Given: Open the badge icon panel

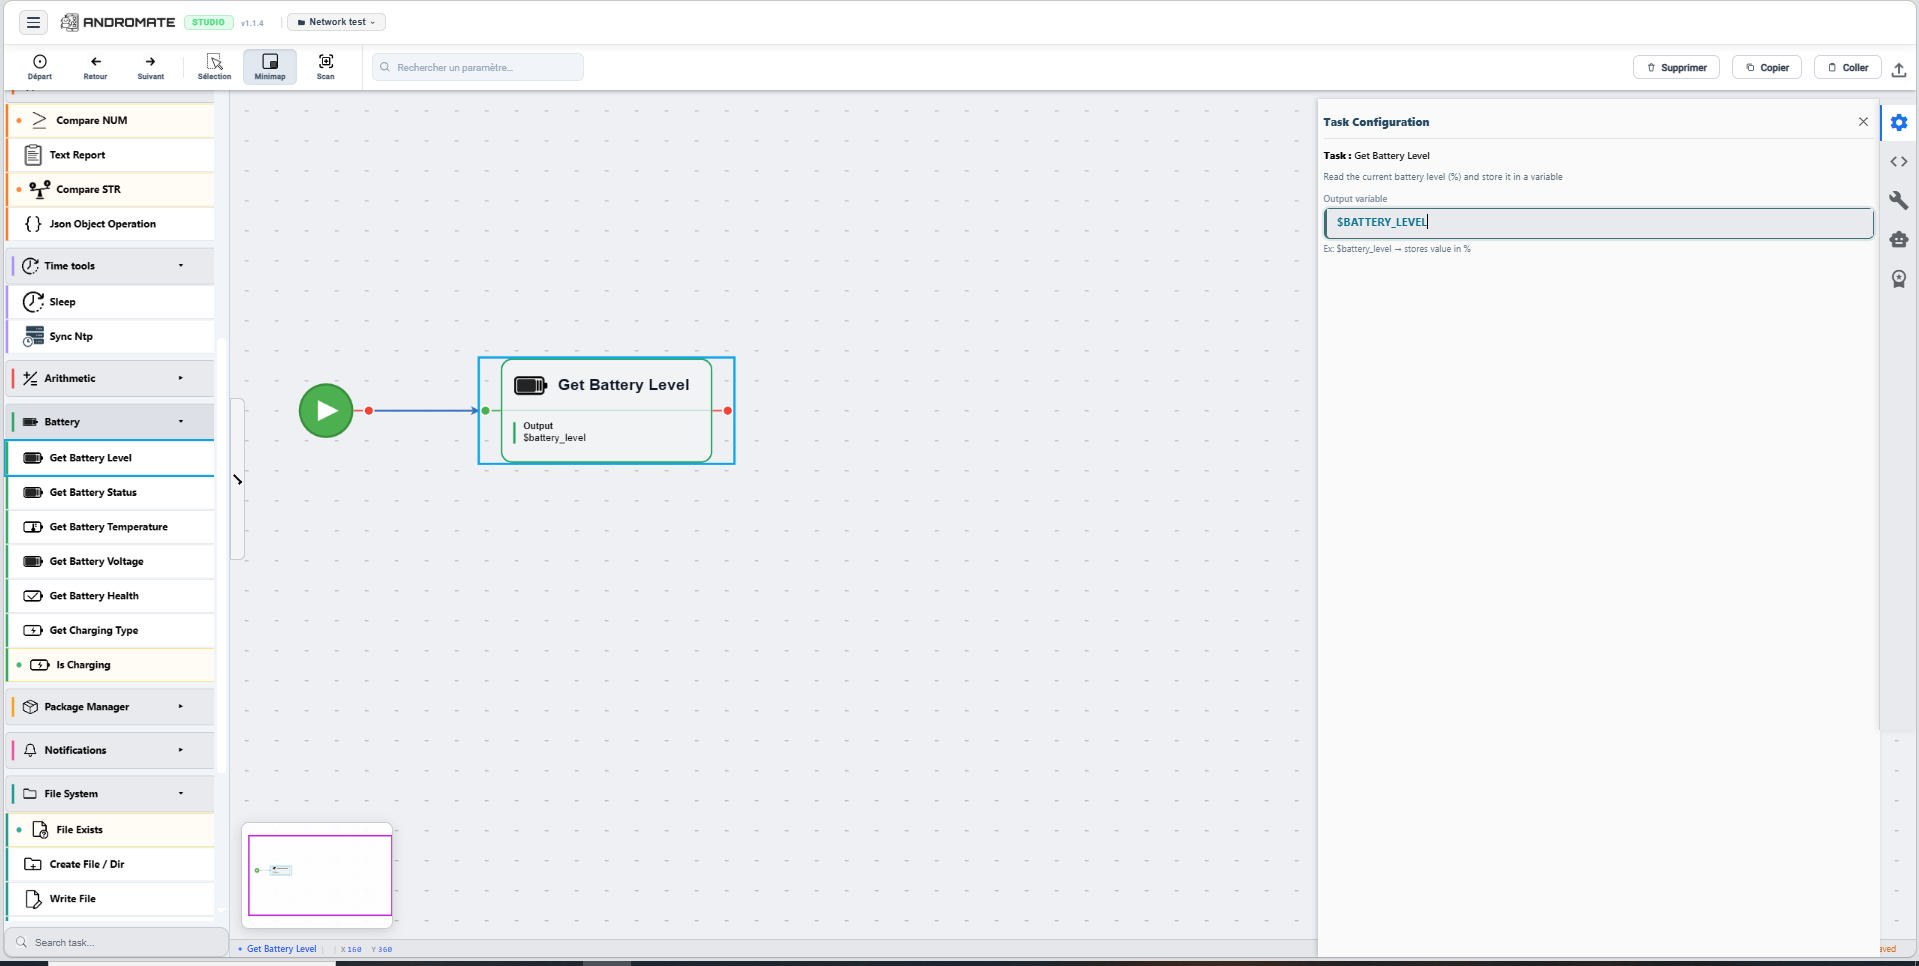Looking at the screenshot, I should (x=1899, y=279).
